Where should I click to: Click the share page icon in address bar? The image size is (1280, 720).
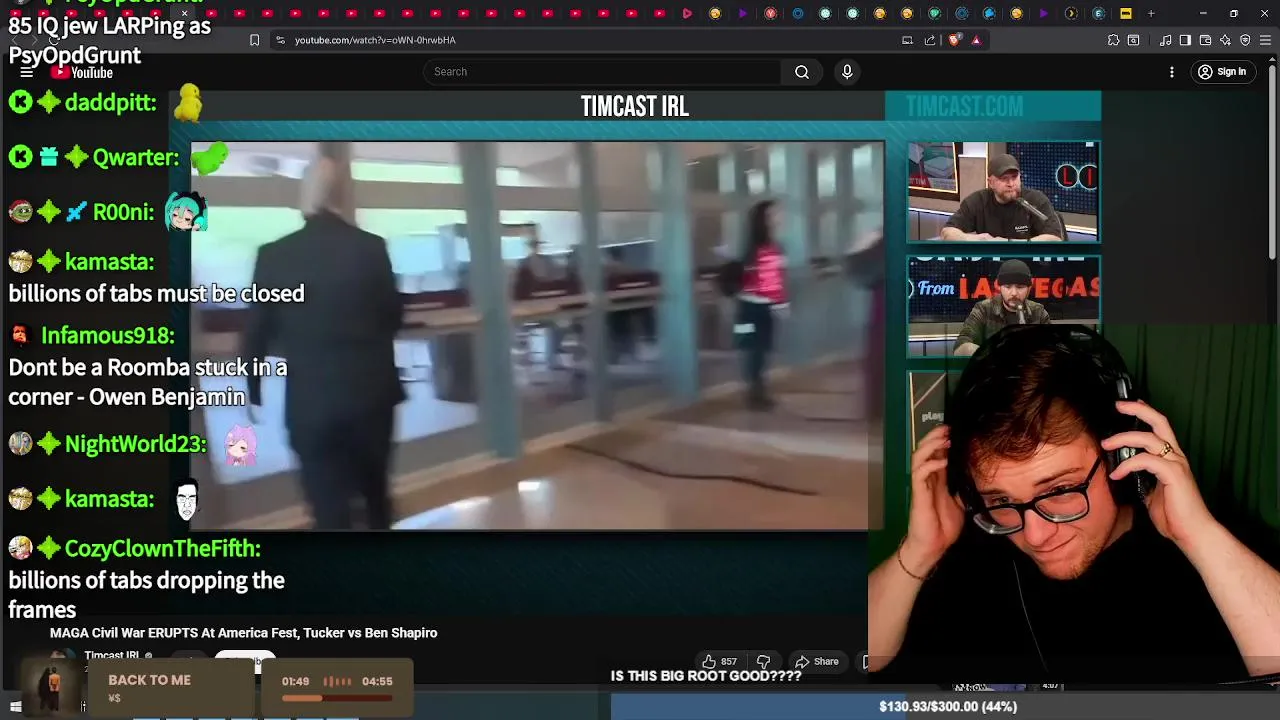coord(930,40)
